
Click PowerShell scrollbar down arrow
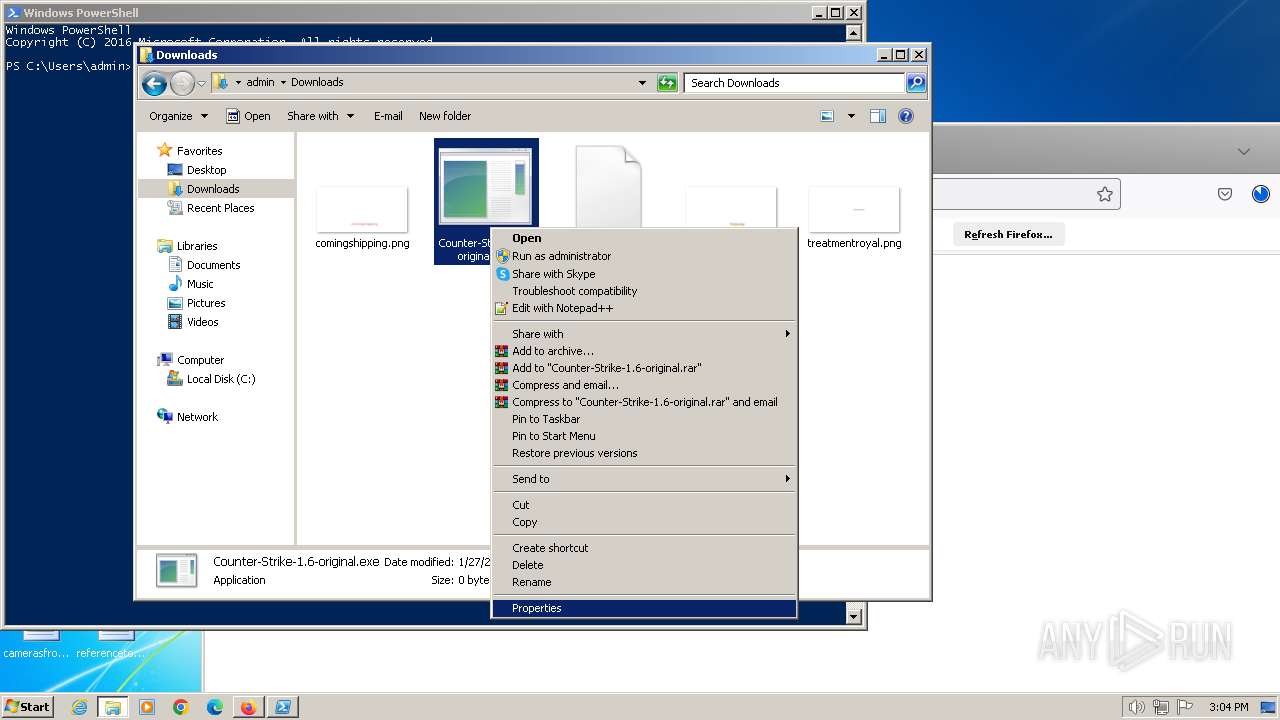pos(854,617)
